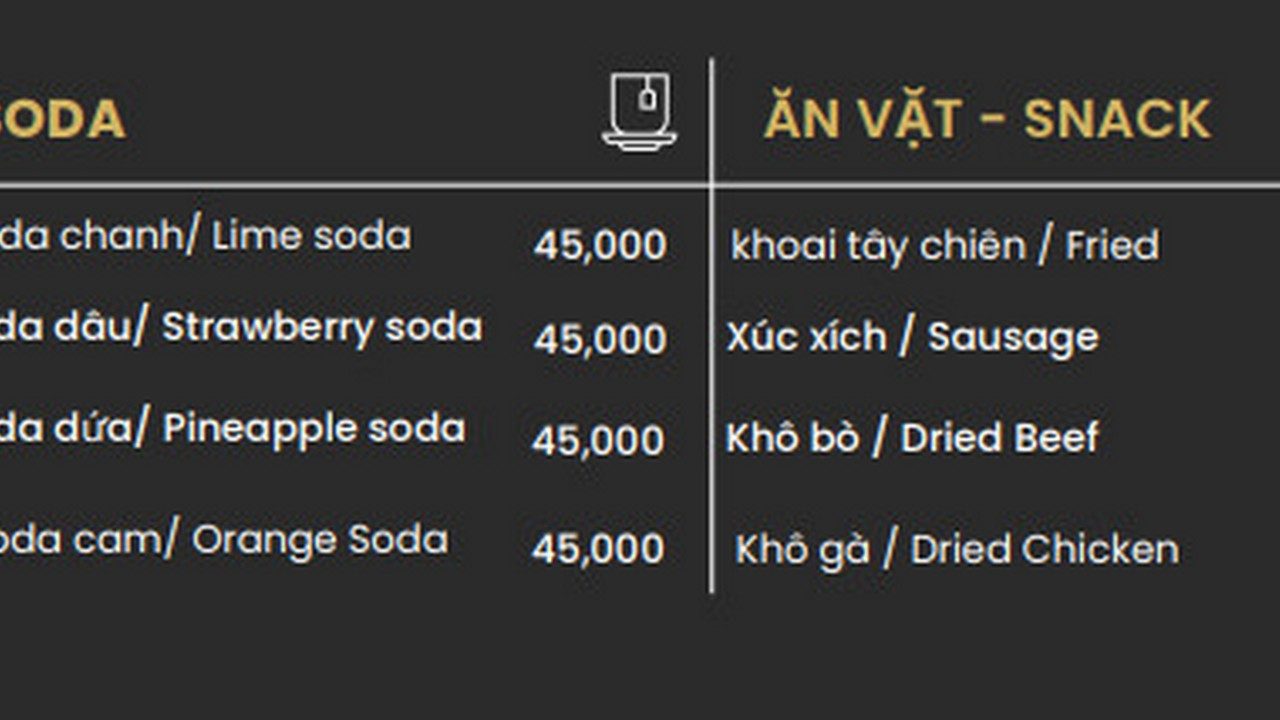1280x720 pixels.
Task: Select the Lime soda menu item
Action: click(205, 237)
